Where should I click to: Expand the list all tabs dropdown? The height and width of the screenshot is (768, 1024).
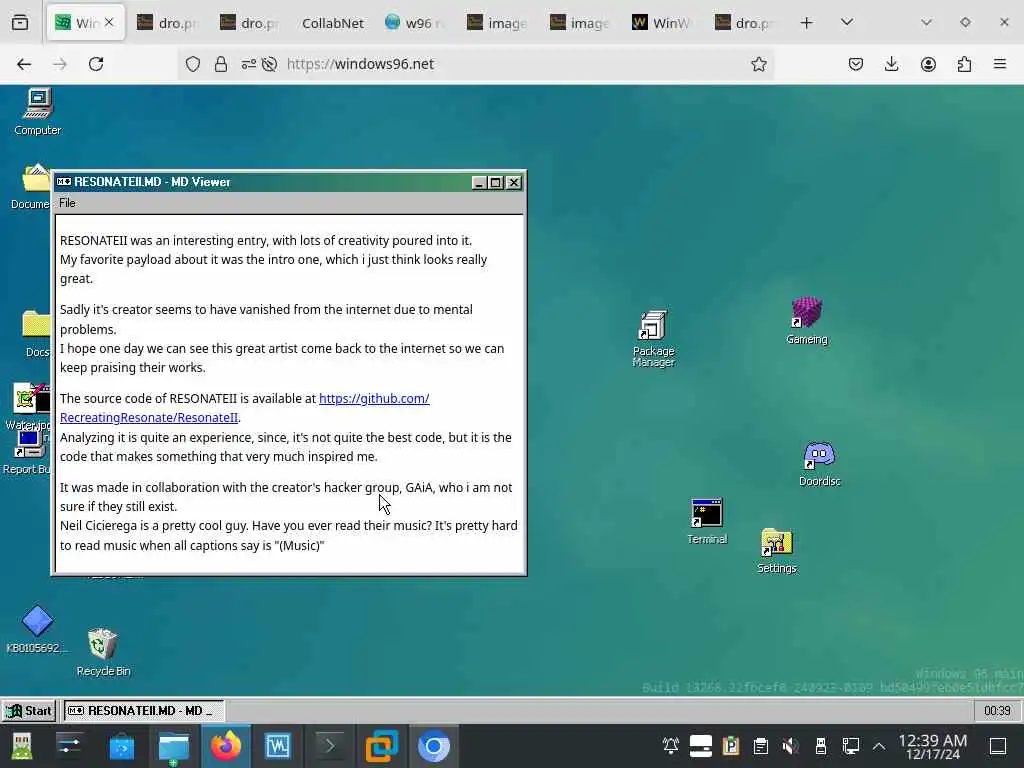pos(847,23)
